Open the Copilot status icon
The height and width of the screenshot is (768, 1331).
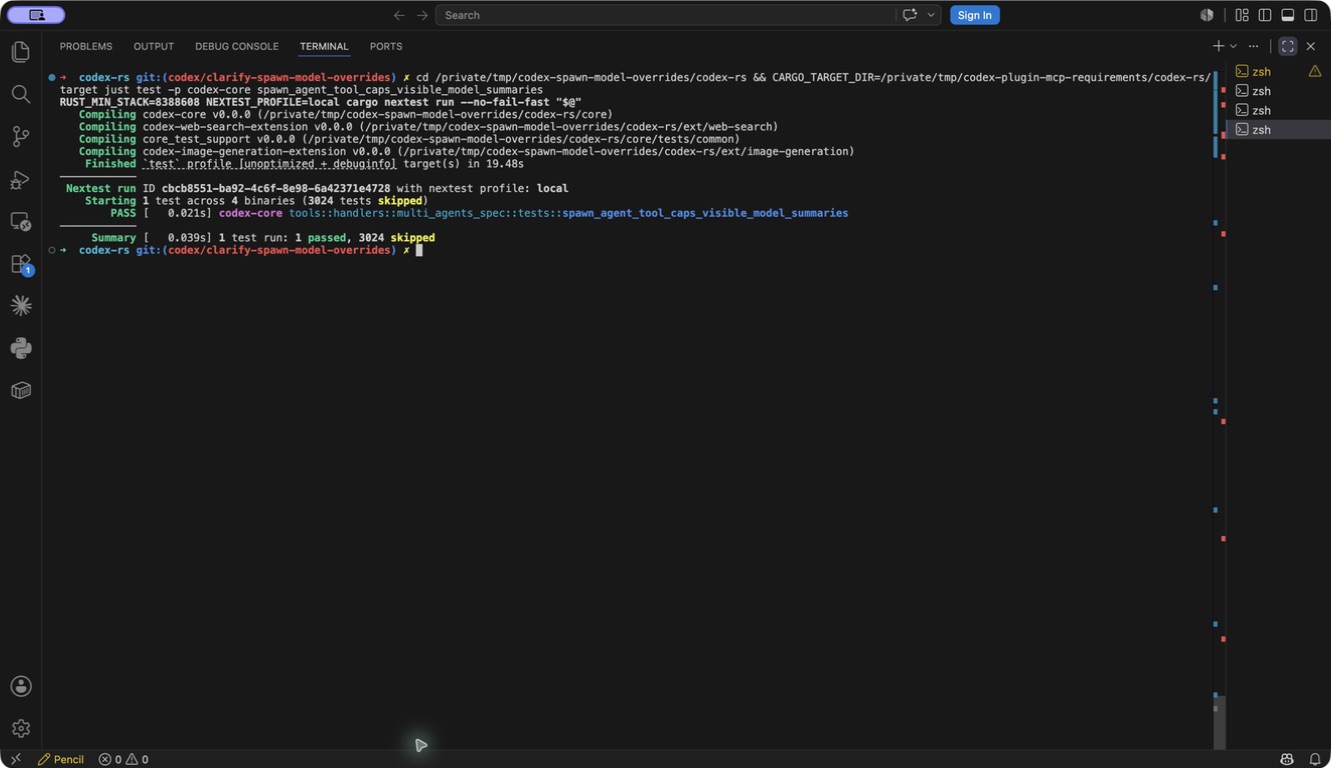coord(1287,759)
